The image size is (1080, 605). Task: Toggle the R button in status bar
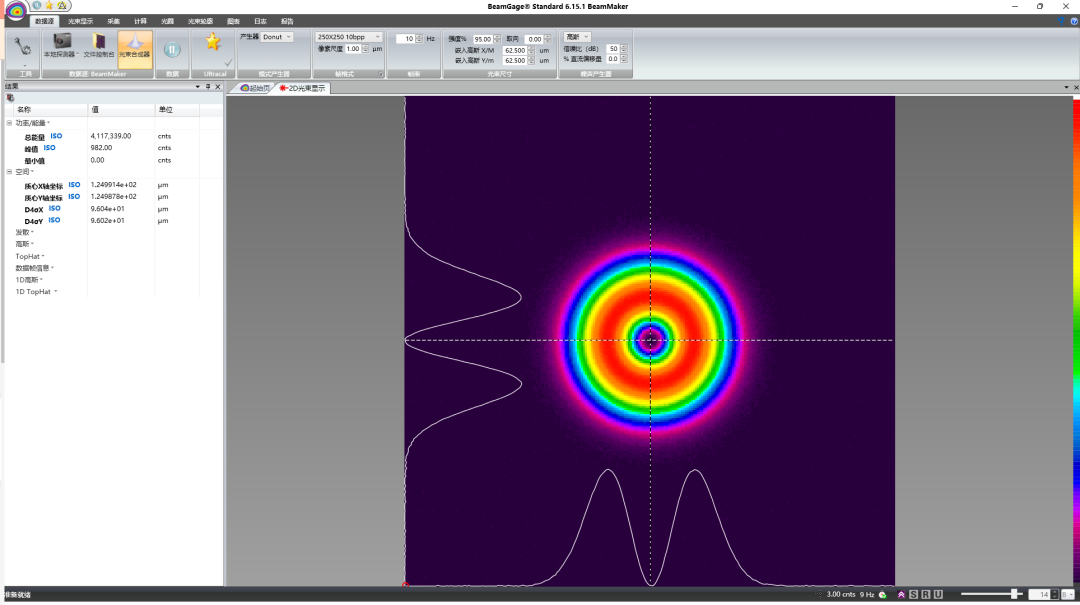coord(925,594)
